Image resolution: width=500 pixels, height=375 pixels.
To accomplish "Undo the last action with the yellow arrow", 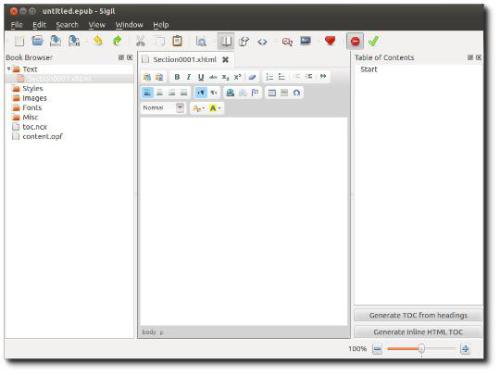I will point(98,41).
